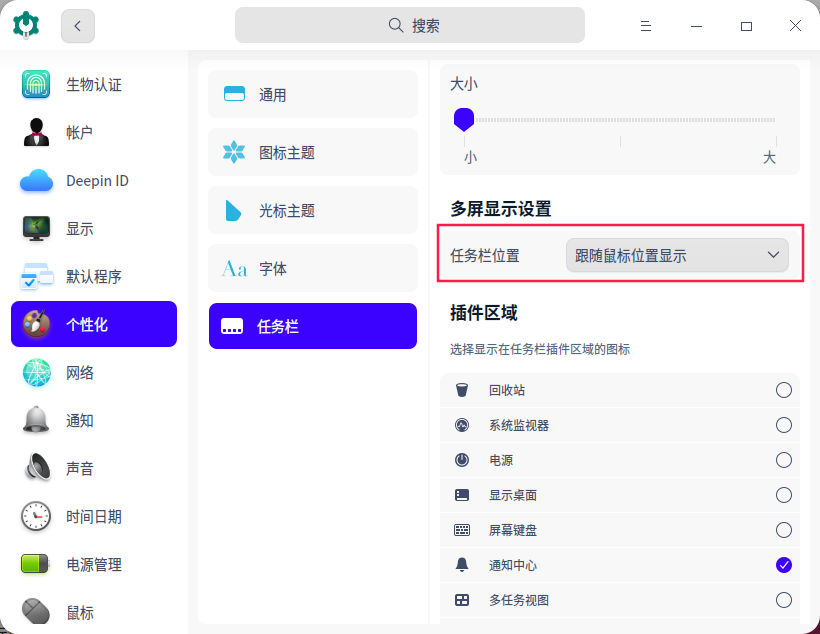Screen dimensions: 820x634
Task: Open 显示 settings label
Action: pos(79,229)
